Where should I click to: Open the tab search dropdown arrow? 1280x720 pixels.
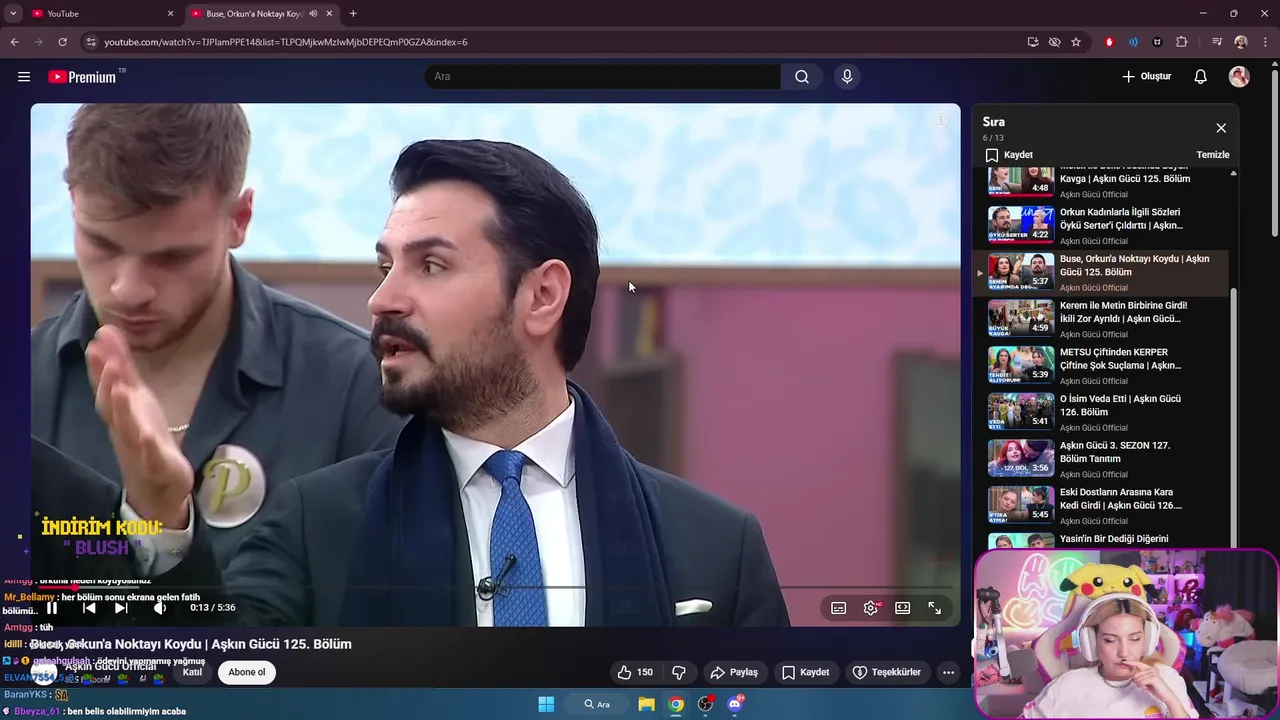click(12, 14)
